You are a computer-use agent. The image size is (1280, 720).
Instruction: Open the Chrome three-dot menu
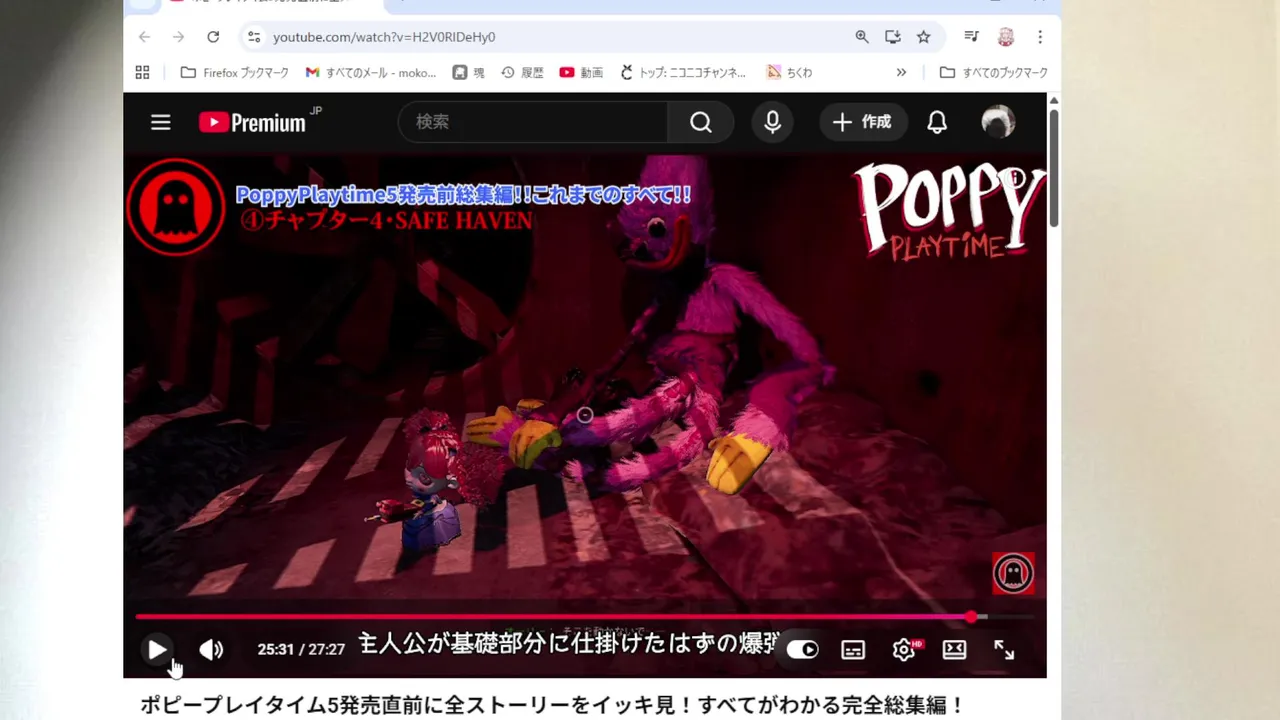tap(1040, 37)
